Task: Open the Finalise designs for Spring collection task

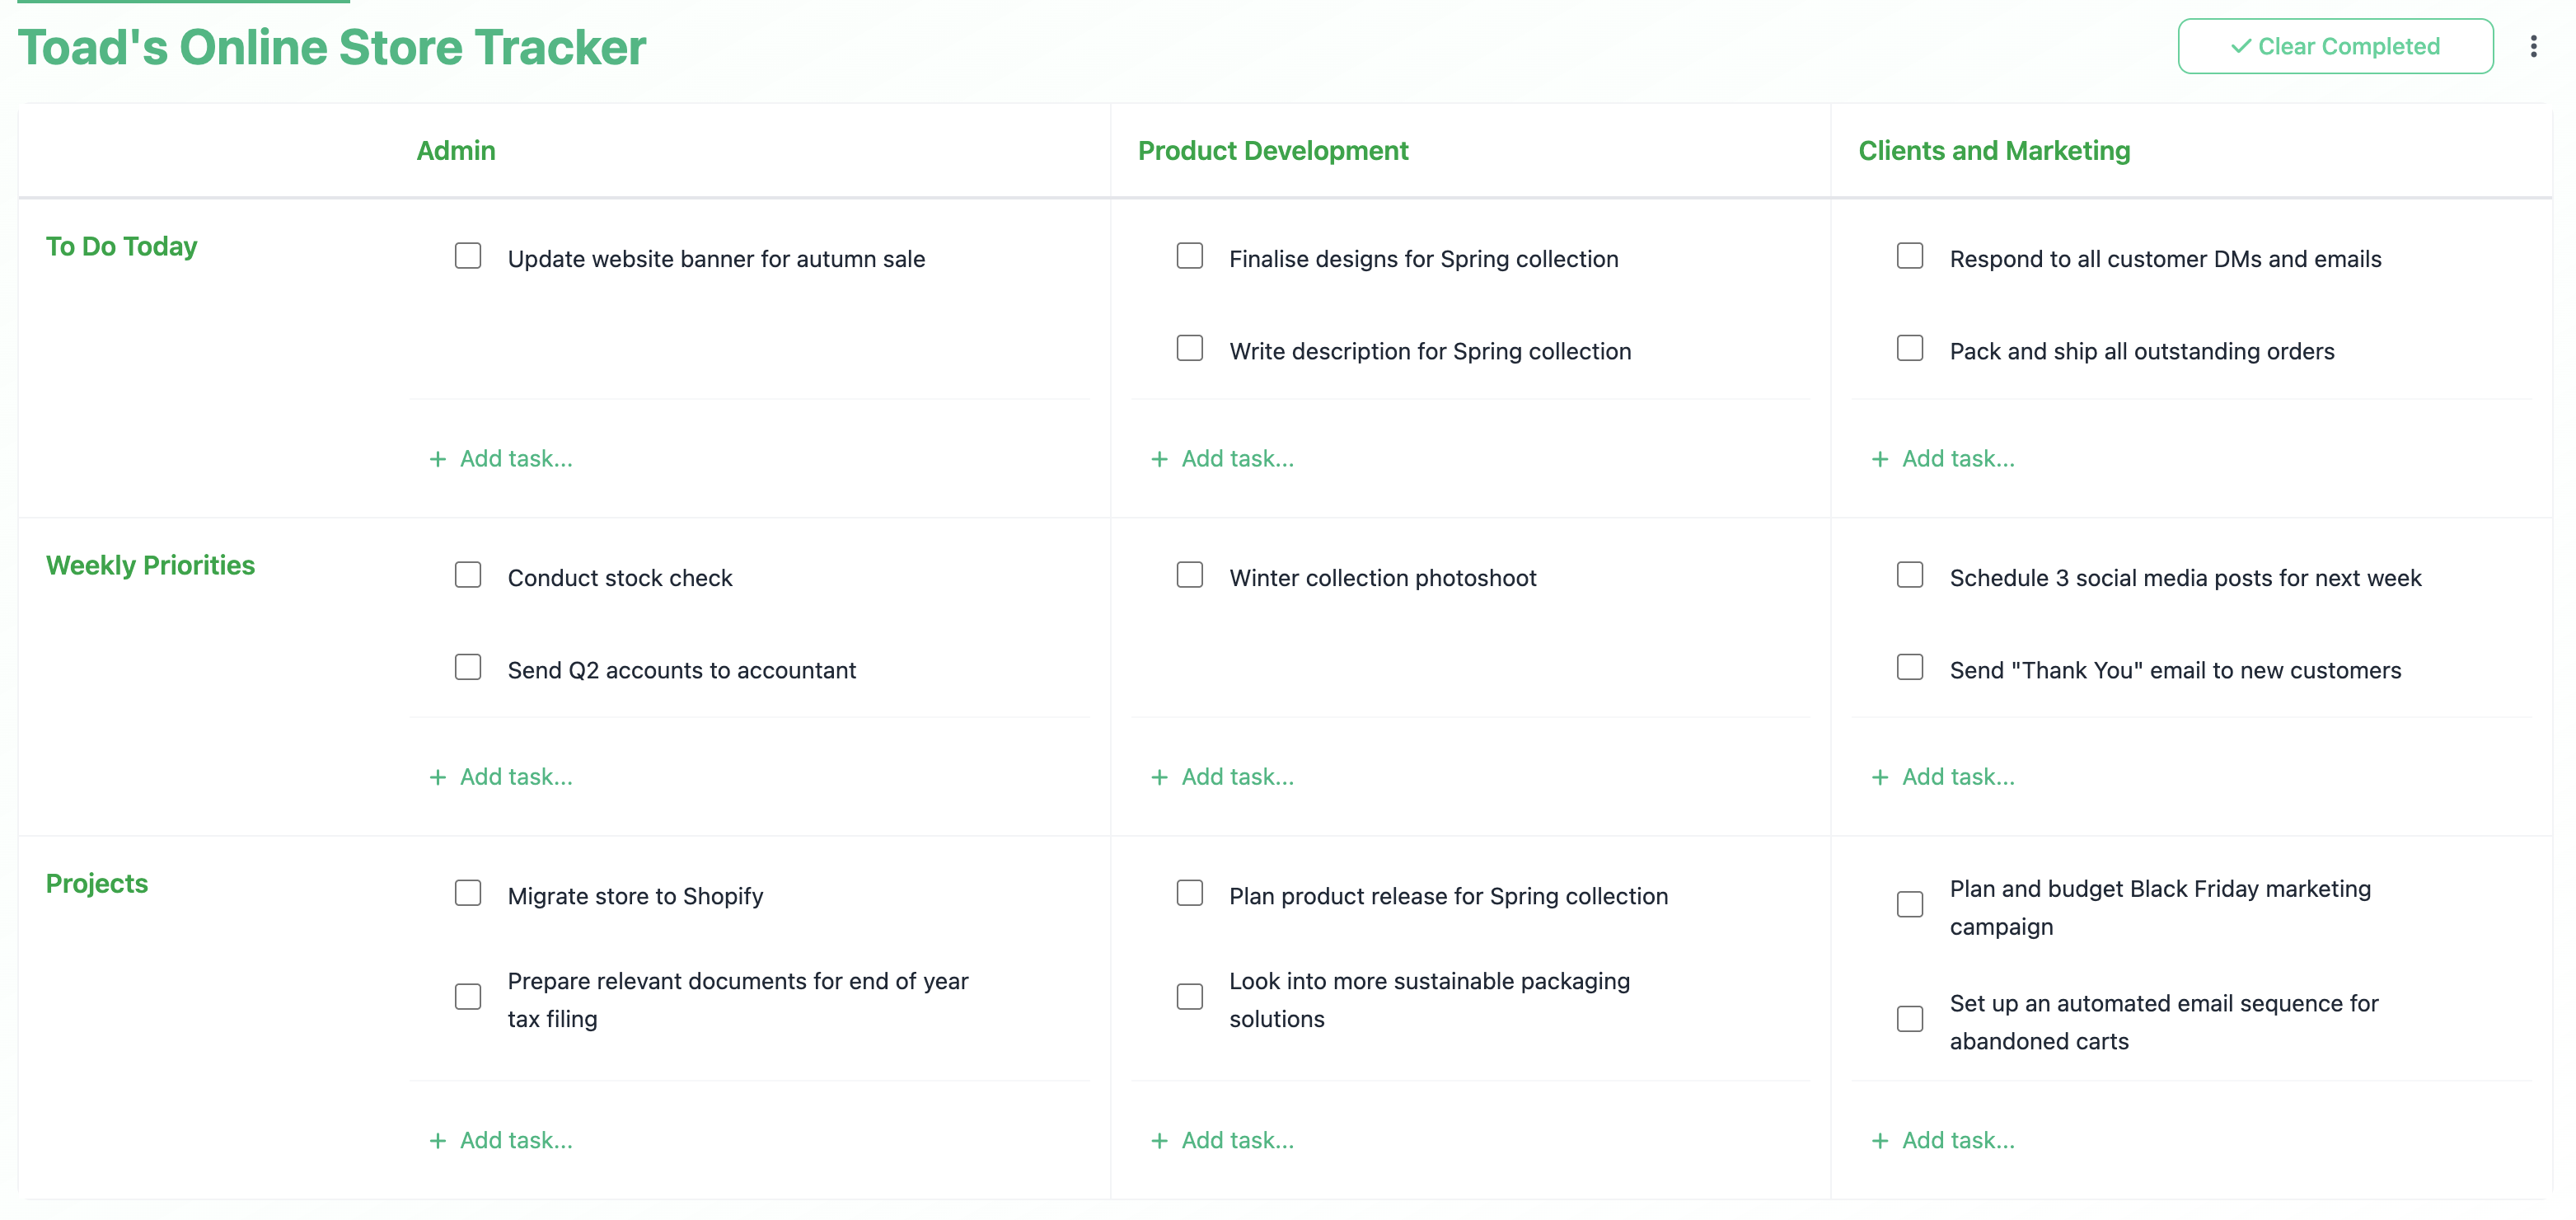Action: 1423,259
